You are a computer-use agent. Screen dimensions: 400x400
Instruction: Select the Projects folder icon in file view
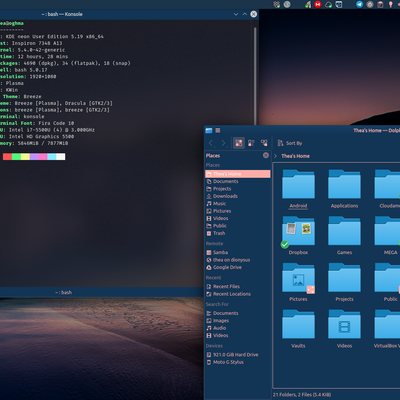coord(344,278)
